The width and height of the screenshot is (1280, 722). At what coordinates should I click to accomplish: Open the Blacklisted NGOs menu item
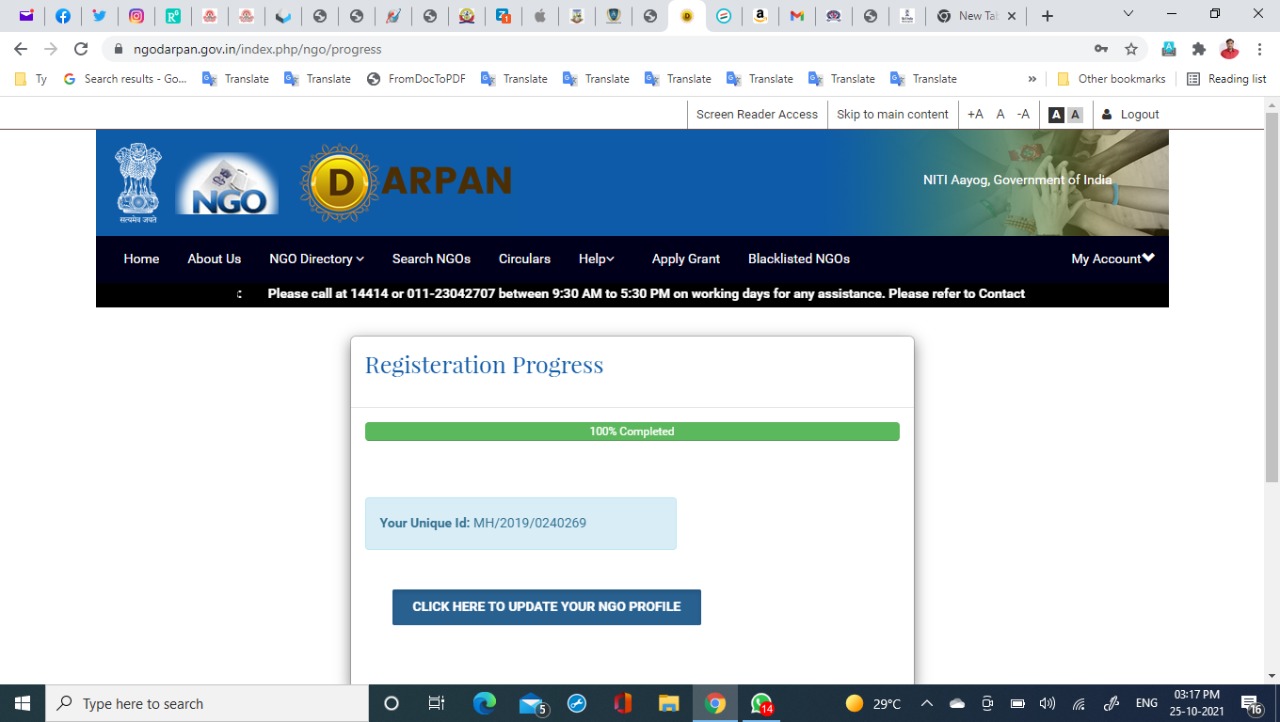click(x=798, y=258)
